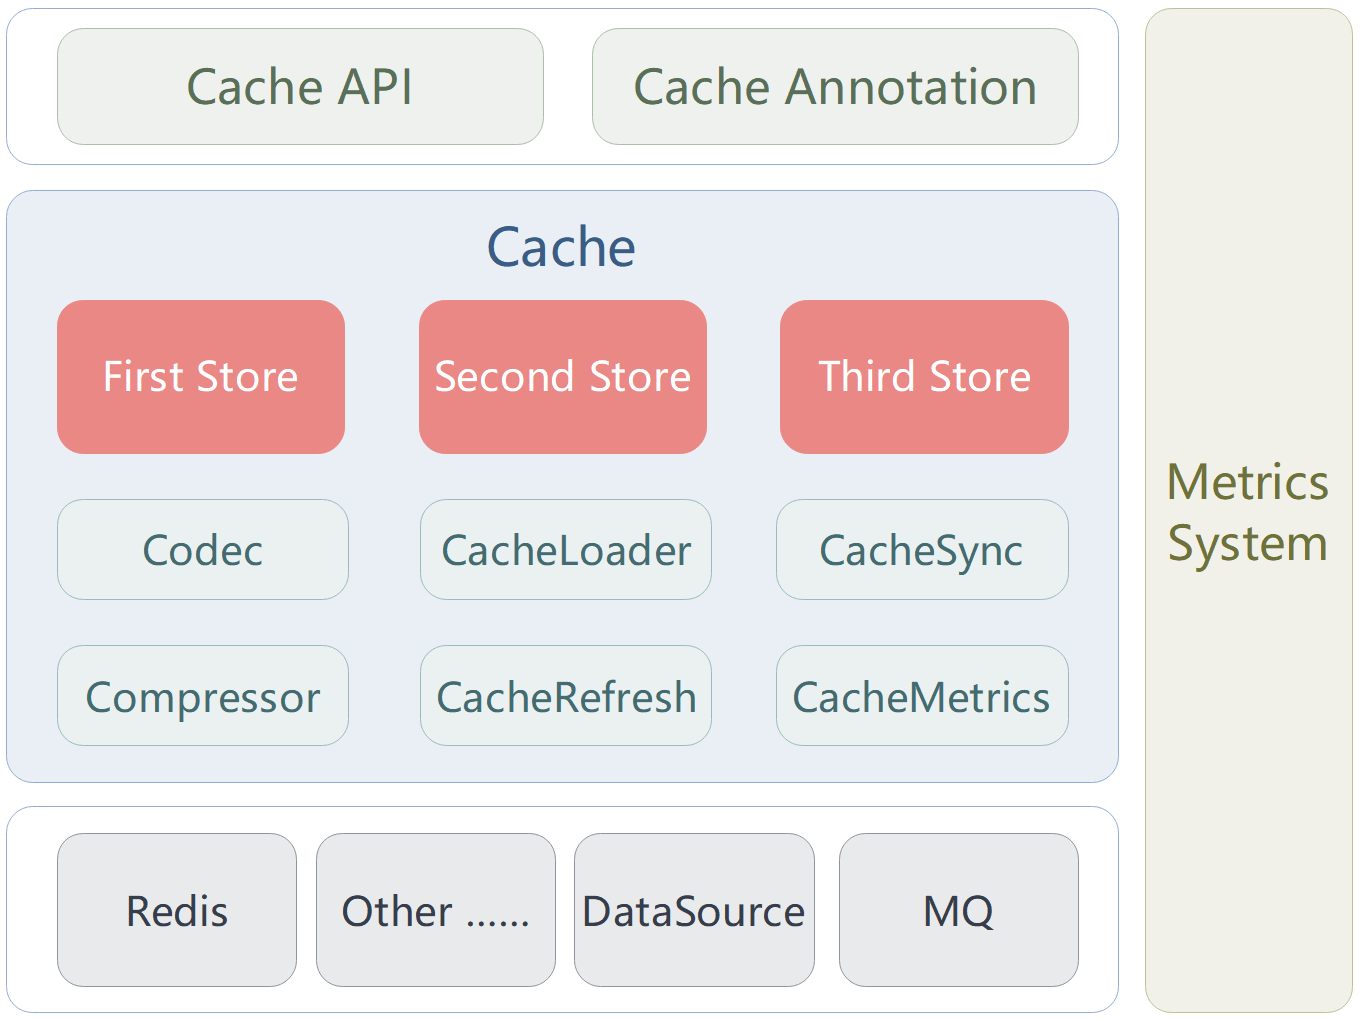Click the DataSource gray box
The width and height of the screenshot is (1360, 1019).
click(694, 910)
